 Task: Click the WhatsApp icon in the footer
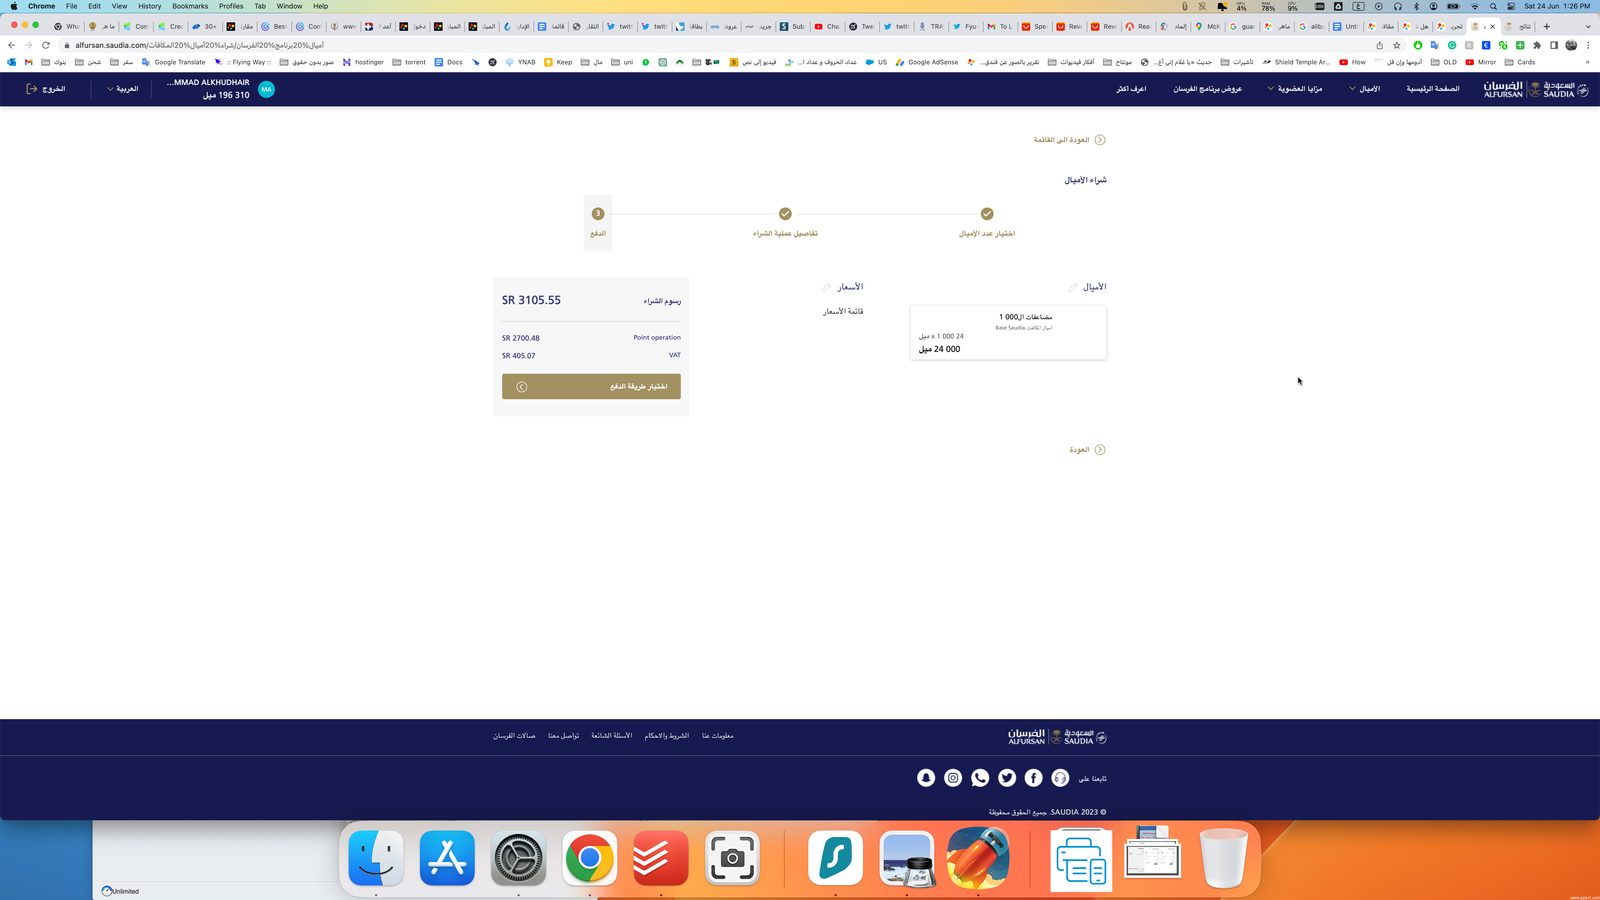pos(980,778)
